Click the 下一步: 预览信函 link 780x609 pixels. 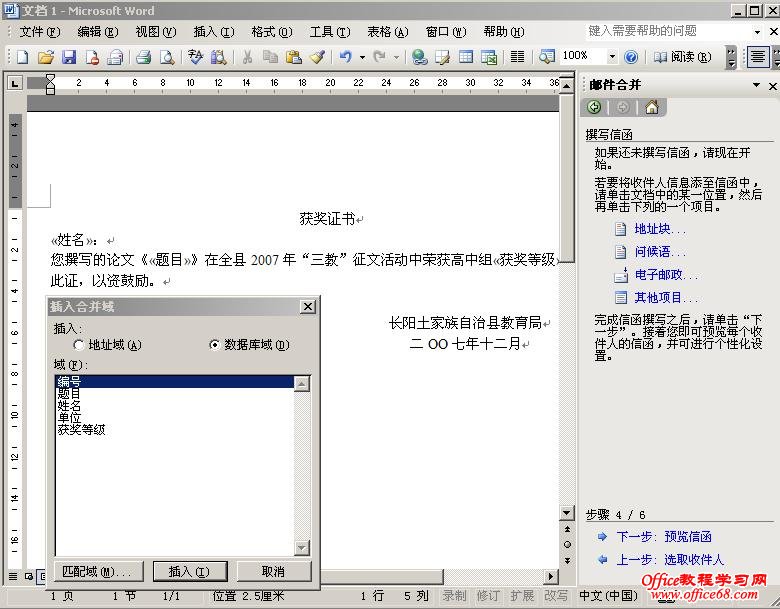(x=664, y=536)
